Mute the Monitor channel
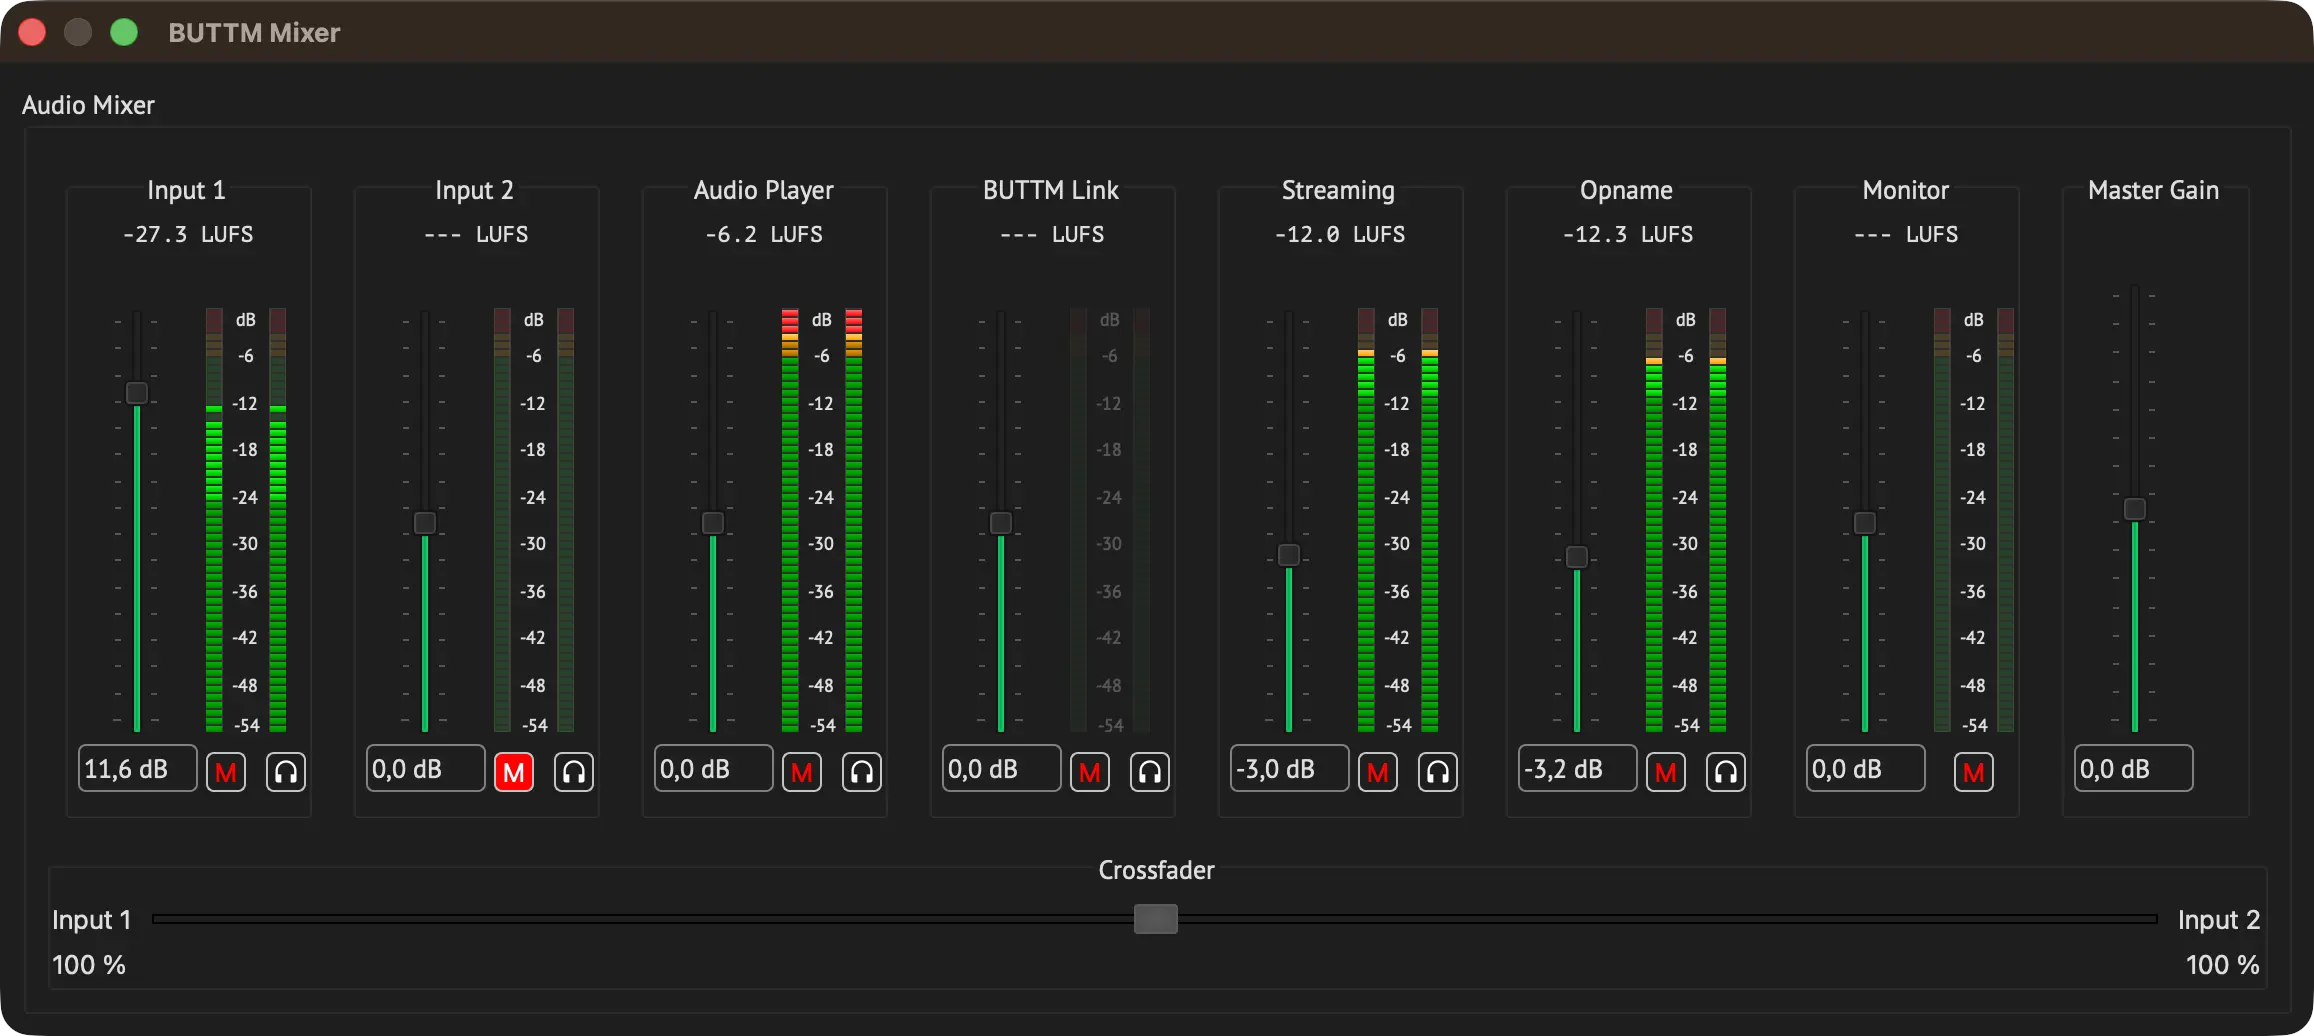The image size is (2314, 1036). [1974, 772]
